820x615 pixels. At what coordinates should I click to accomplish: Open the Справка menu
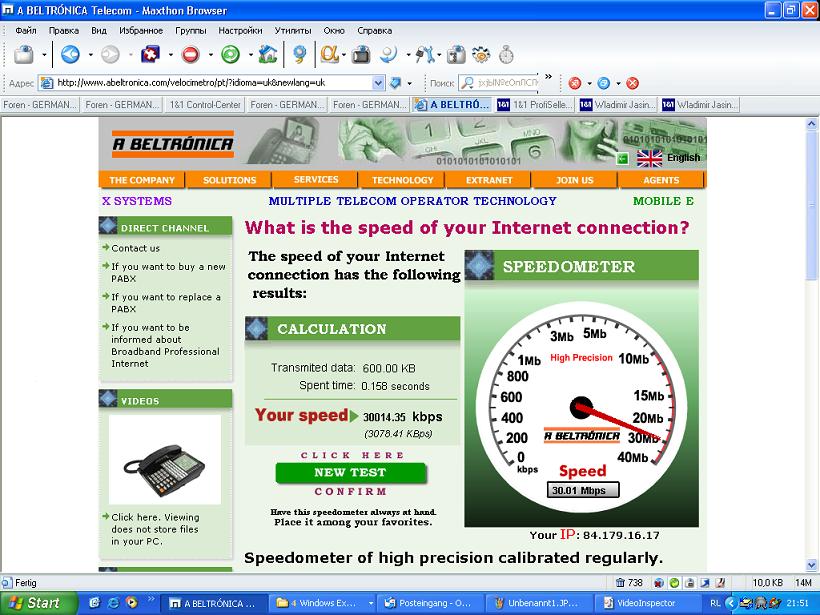374,30
